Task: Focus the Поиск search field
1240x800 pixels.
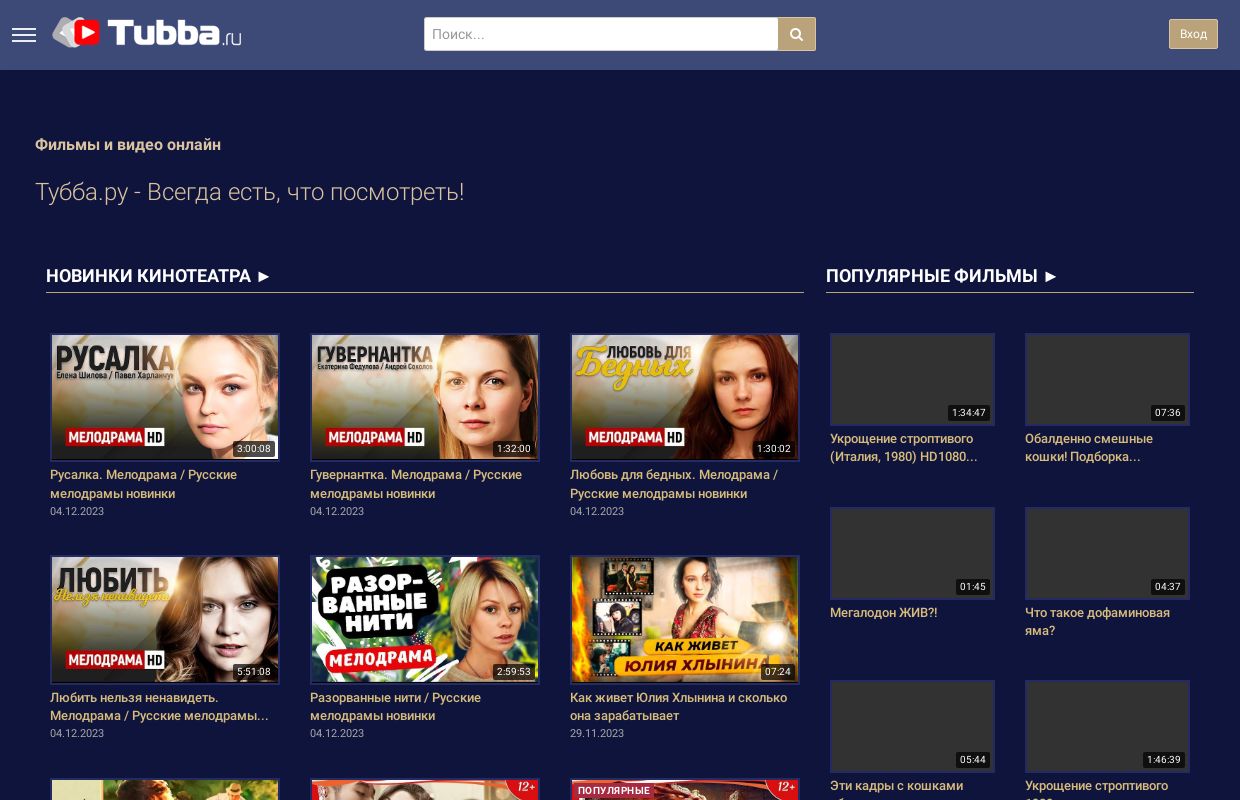Action: [x=601, y=34]
